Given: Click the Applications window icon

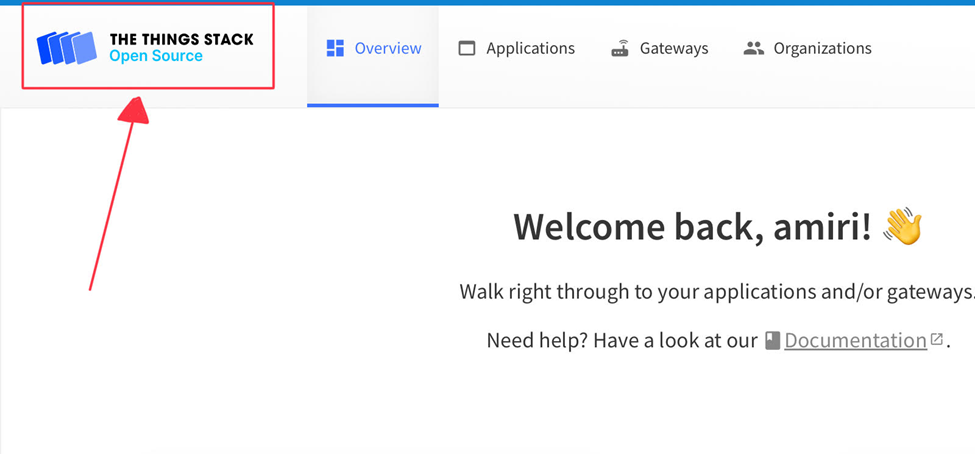Looking at the screenshot, I should [466, 48].
